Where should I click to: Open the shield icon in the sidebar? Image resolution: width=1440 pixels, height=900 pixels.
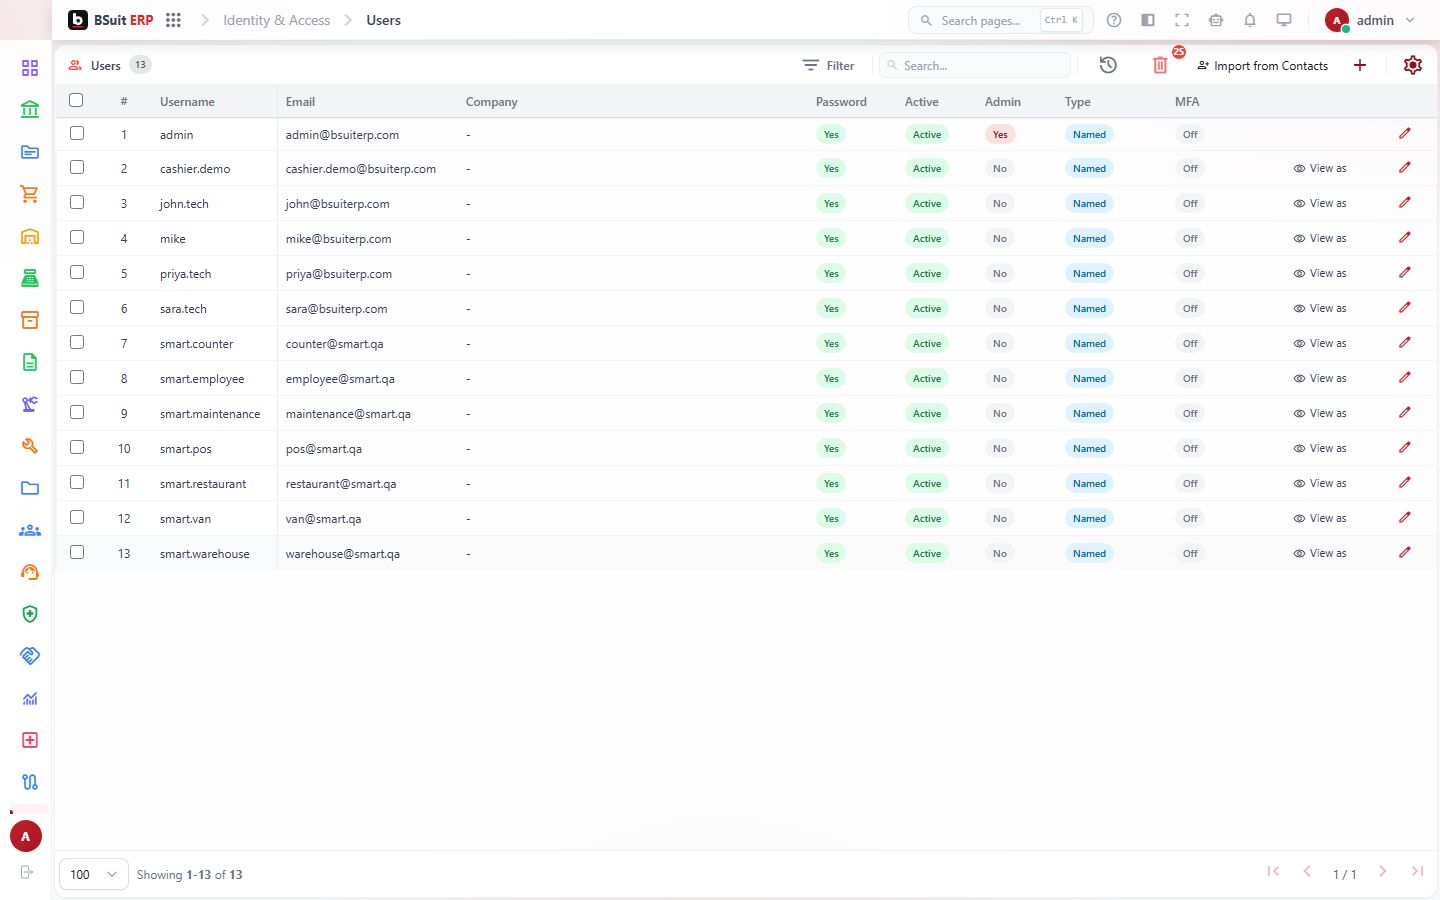(30, 614)
